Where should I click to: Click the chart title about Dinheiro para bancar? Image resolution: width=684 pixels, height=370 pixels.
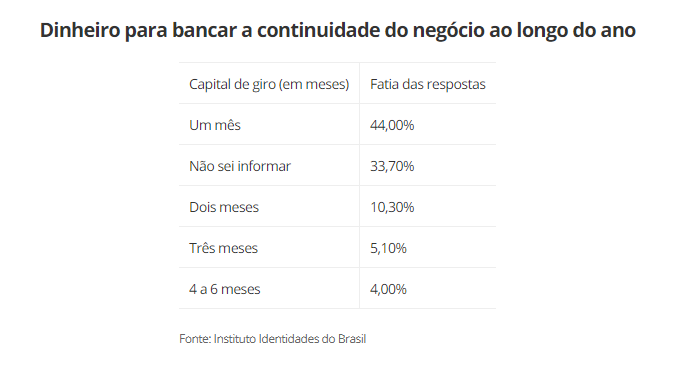(x=338, y=31)
